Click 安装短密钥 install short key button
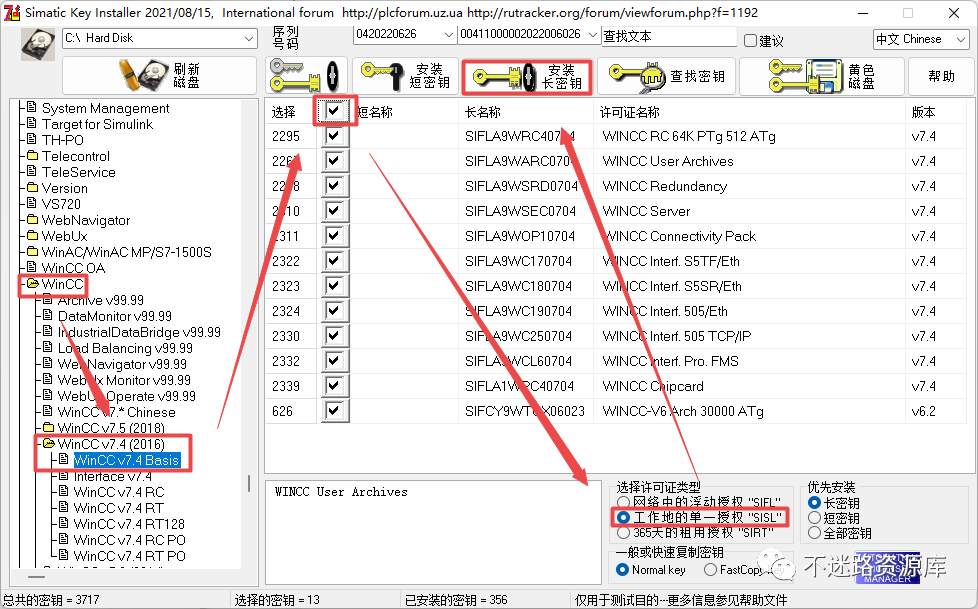This screenshot has height=609, width=978. [405, 76]
